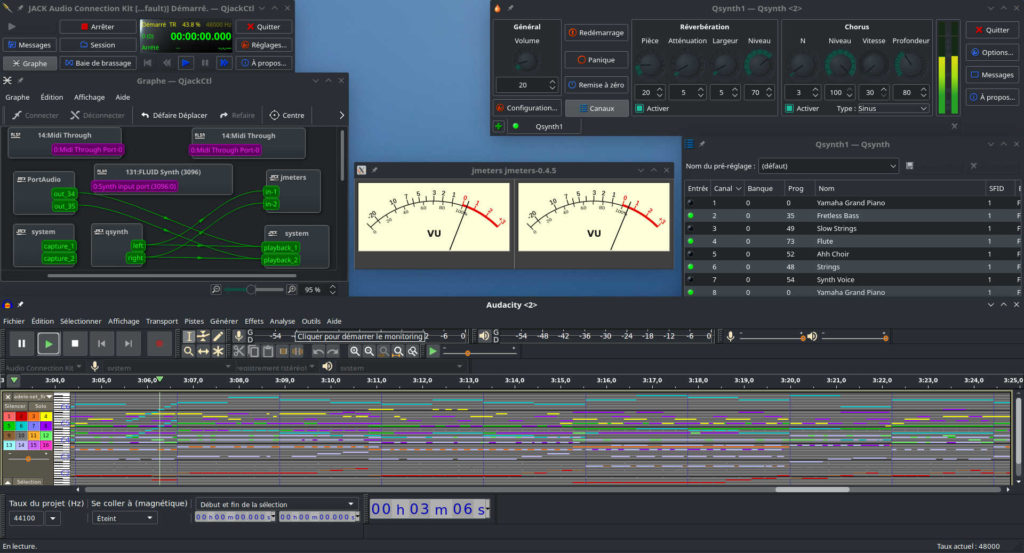Click the play-at-speed green arrow

coord(432,352)
